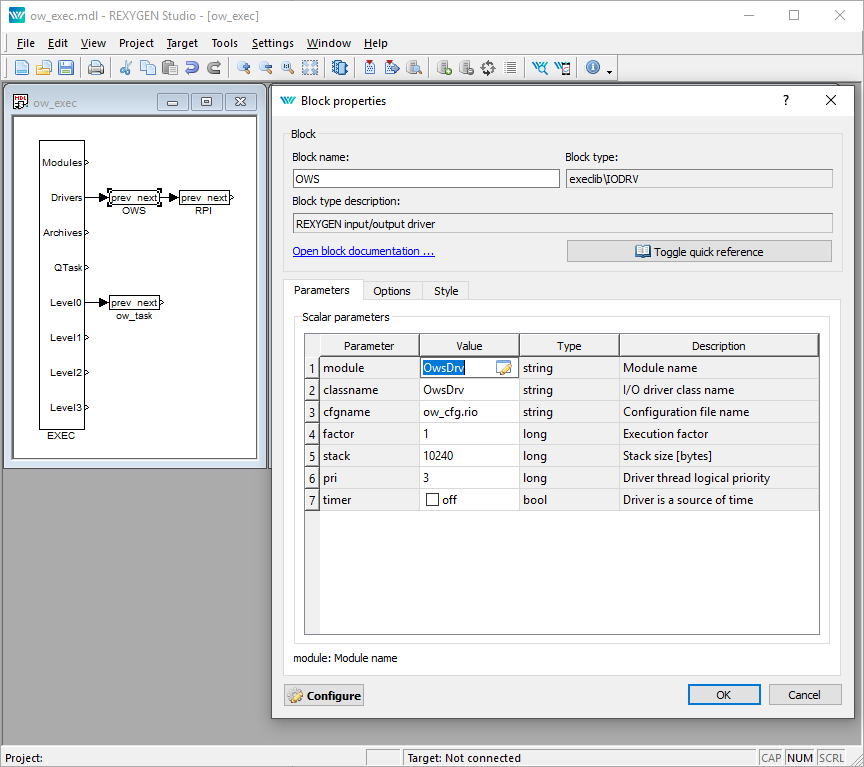
Task: Open the Tools menu
Action: (224, 43)
